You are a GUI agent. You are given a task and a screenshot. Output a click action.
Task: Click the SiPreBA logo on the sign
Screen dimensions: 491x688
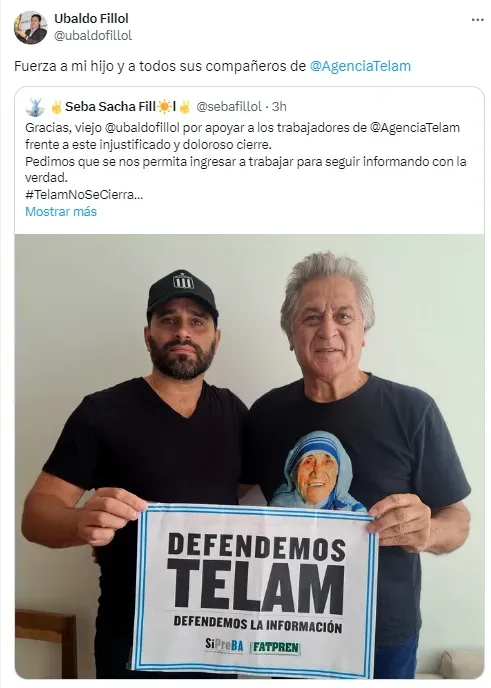[224, 645]
